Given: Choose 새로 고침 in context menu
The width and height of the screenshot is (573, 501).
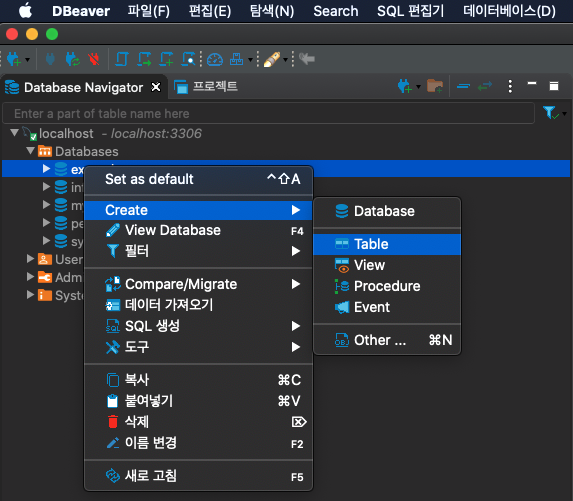Looking at the screenshot, I should pos(198,476).
